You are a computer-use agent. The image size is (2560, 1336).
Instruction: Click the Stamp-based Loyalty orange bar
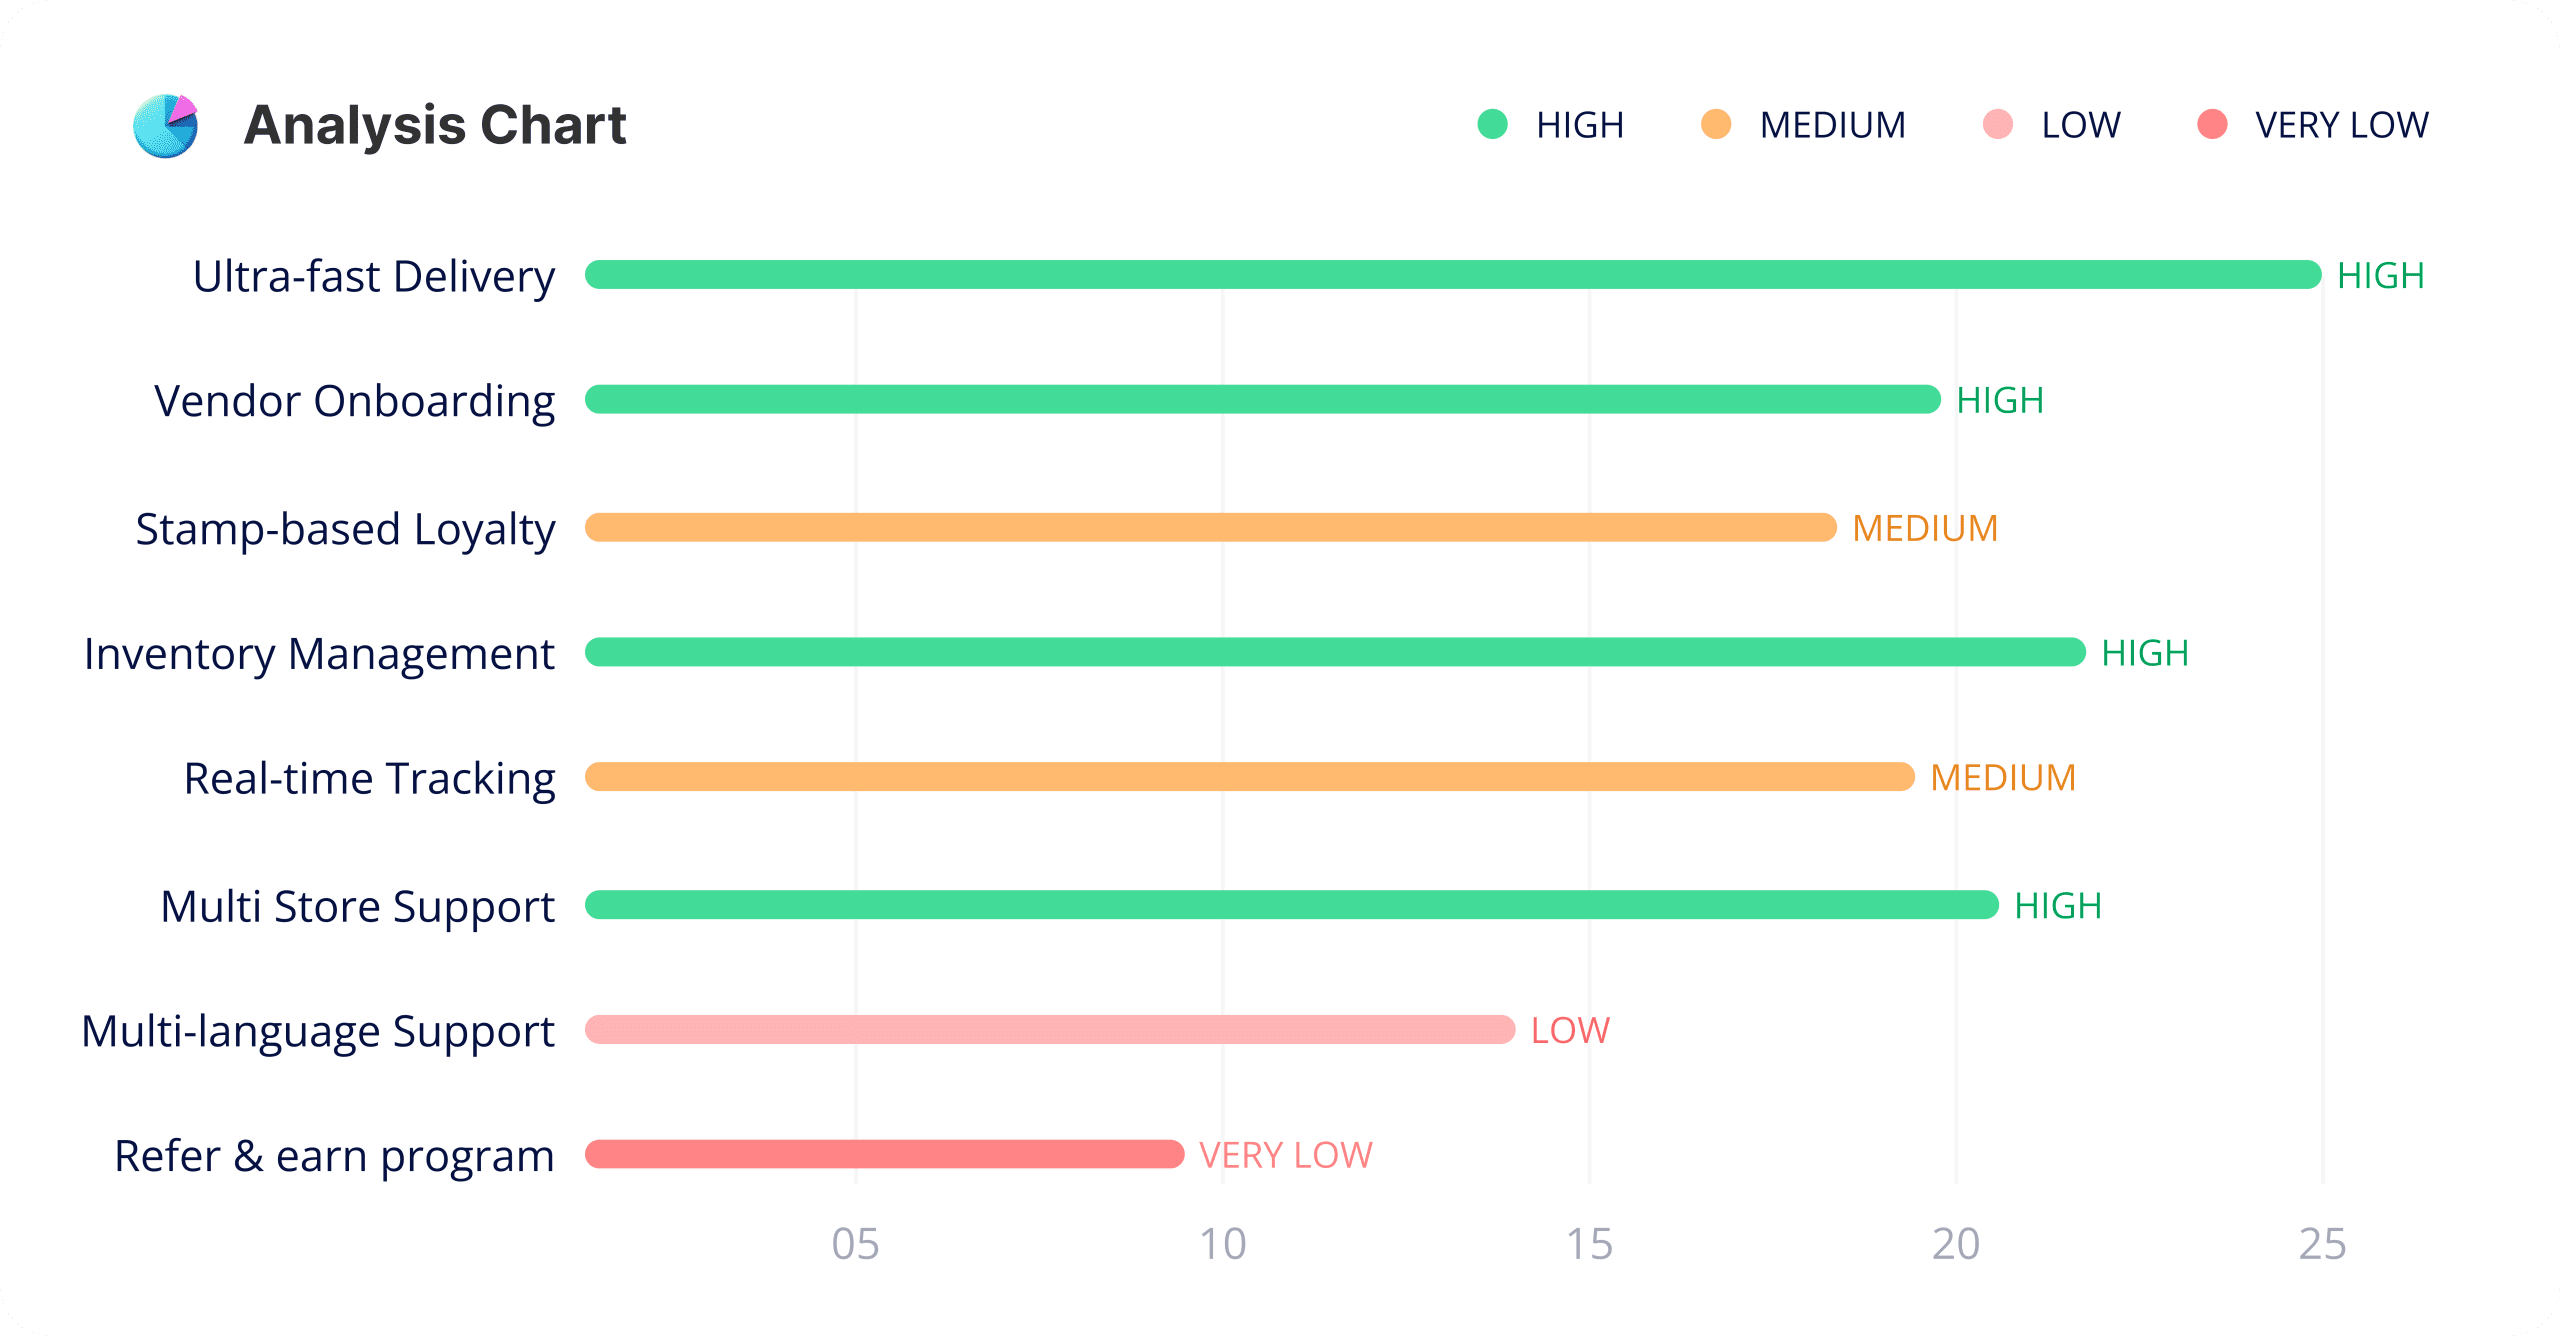[x=1210, y=528]
